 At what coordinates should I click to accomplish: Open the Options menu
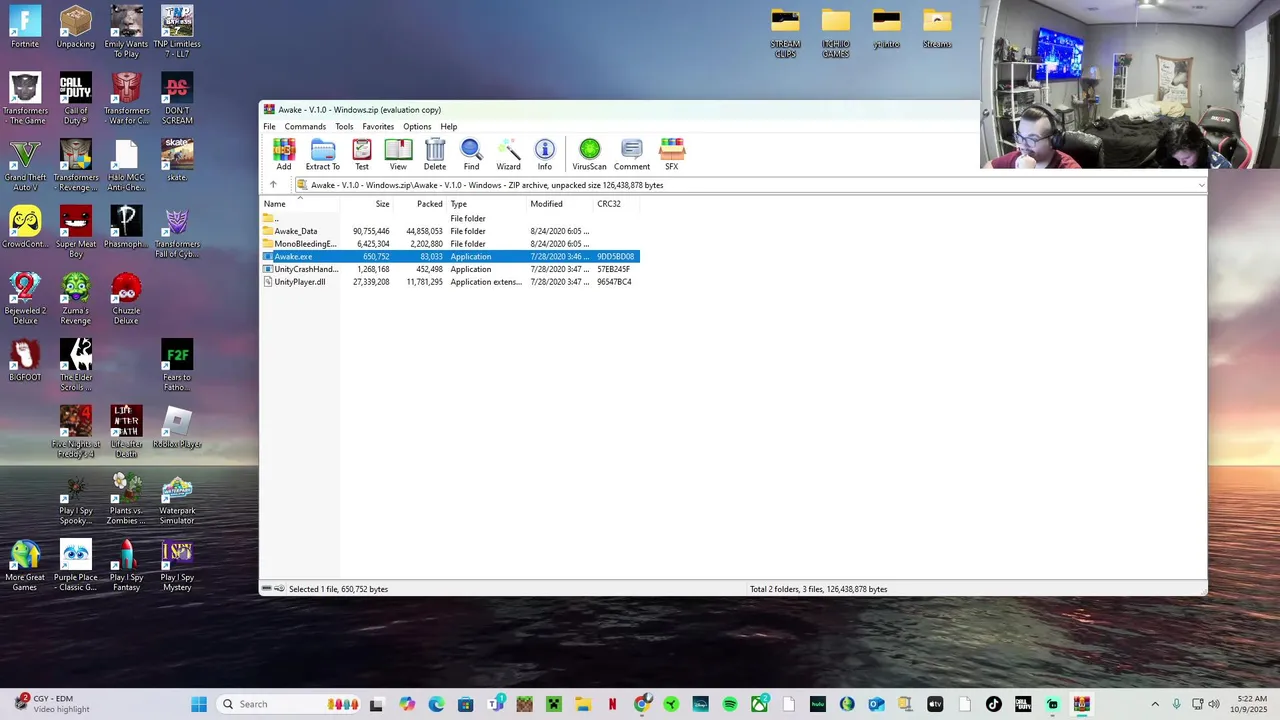417,127
